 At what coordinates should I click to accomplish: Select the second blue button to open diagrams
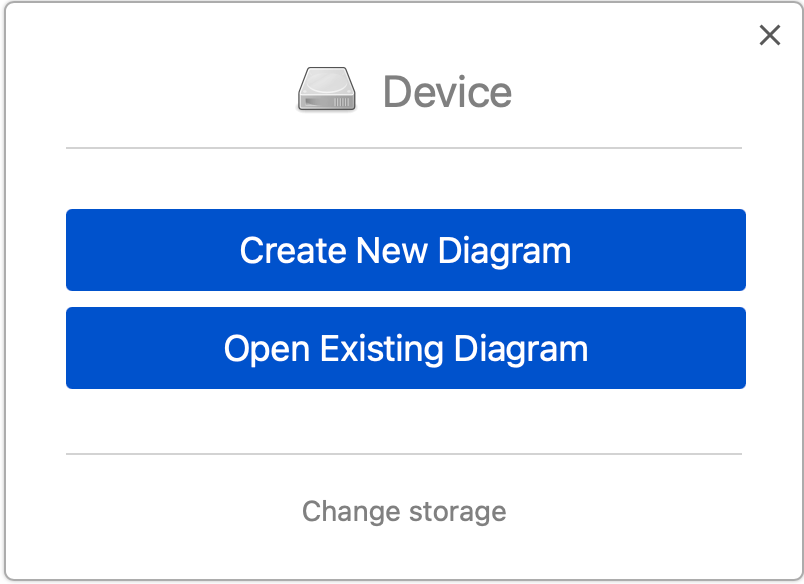pos(405,348)
